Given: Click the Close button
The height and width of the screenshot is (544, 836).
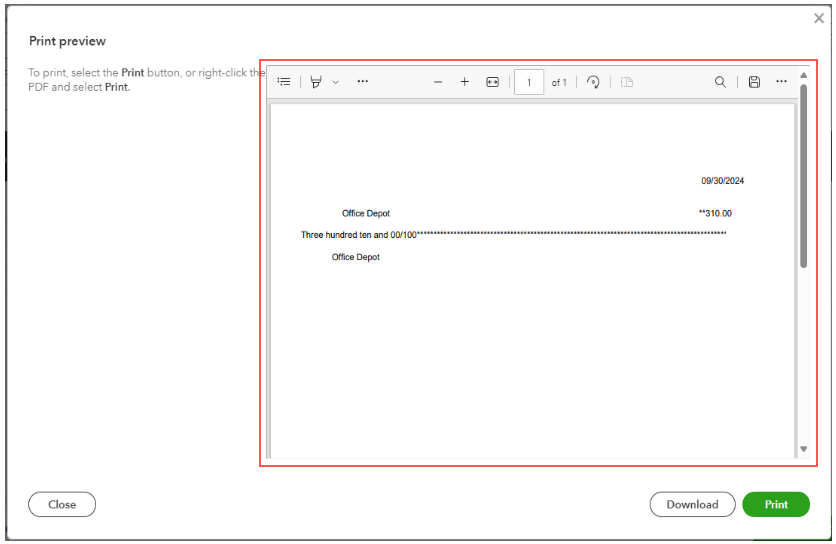Looking at the screenshot, I should point(62,504).
